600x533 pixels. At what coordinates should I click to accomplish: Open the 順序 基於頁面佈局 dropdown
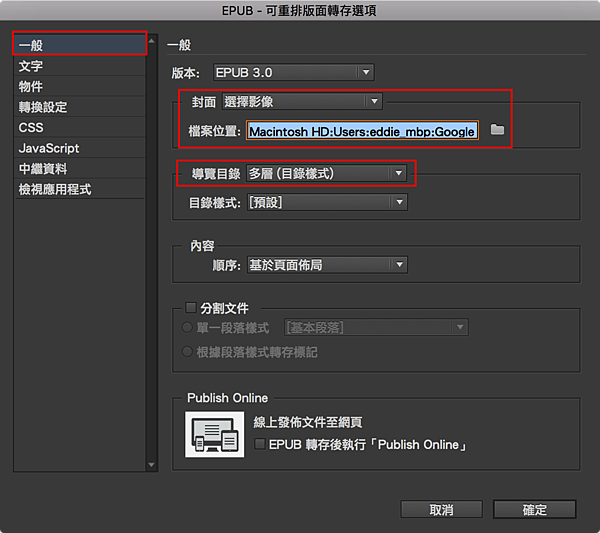pos(327,265)
